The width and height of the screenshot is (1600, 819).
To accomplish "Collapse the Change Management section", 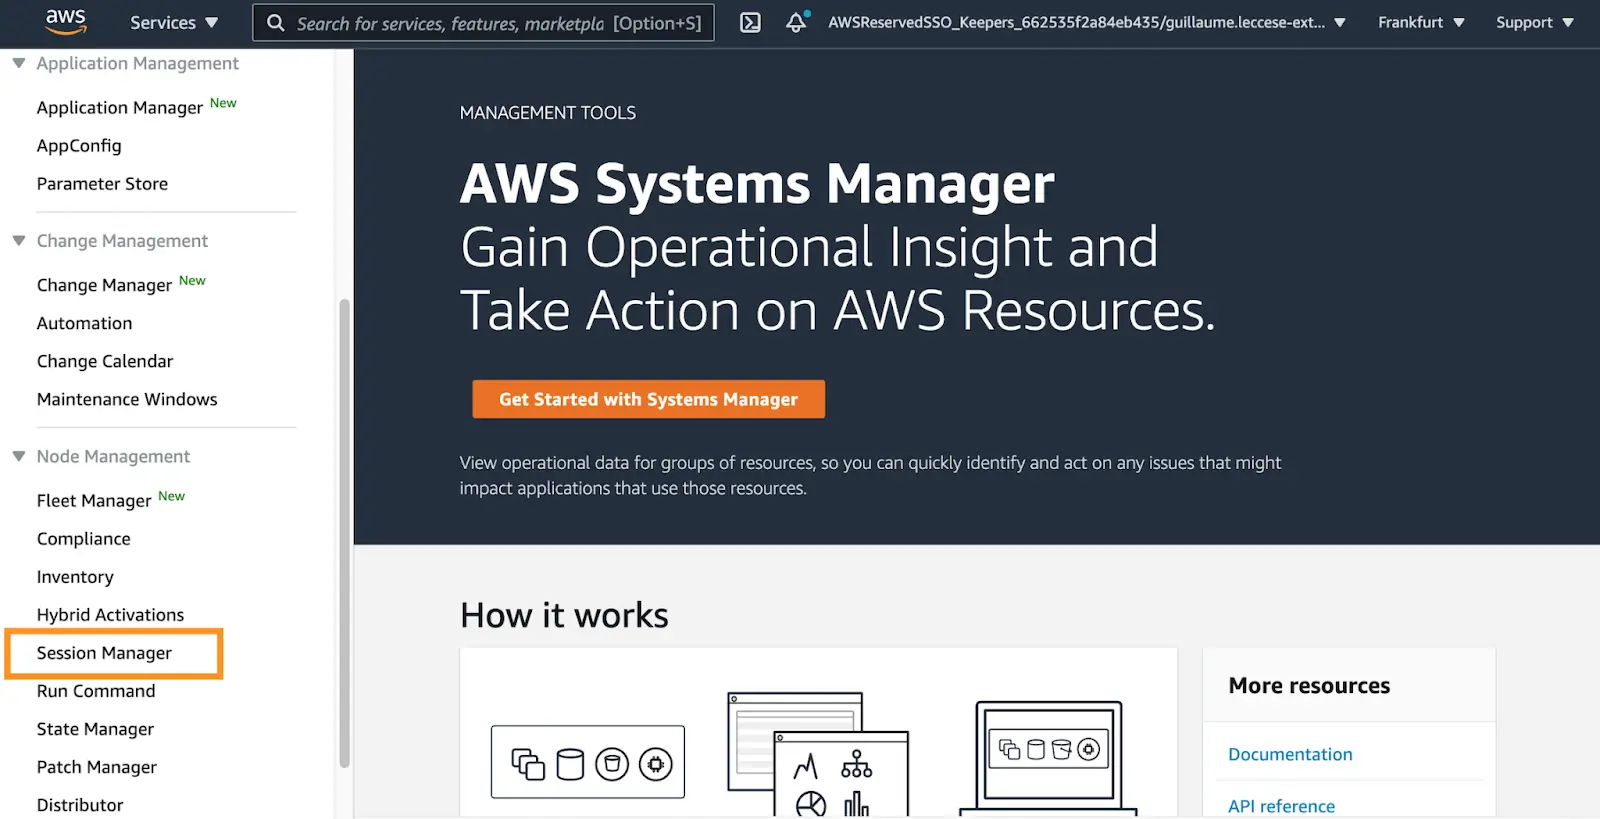I will tap(19, 240).
